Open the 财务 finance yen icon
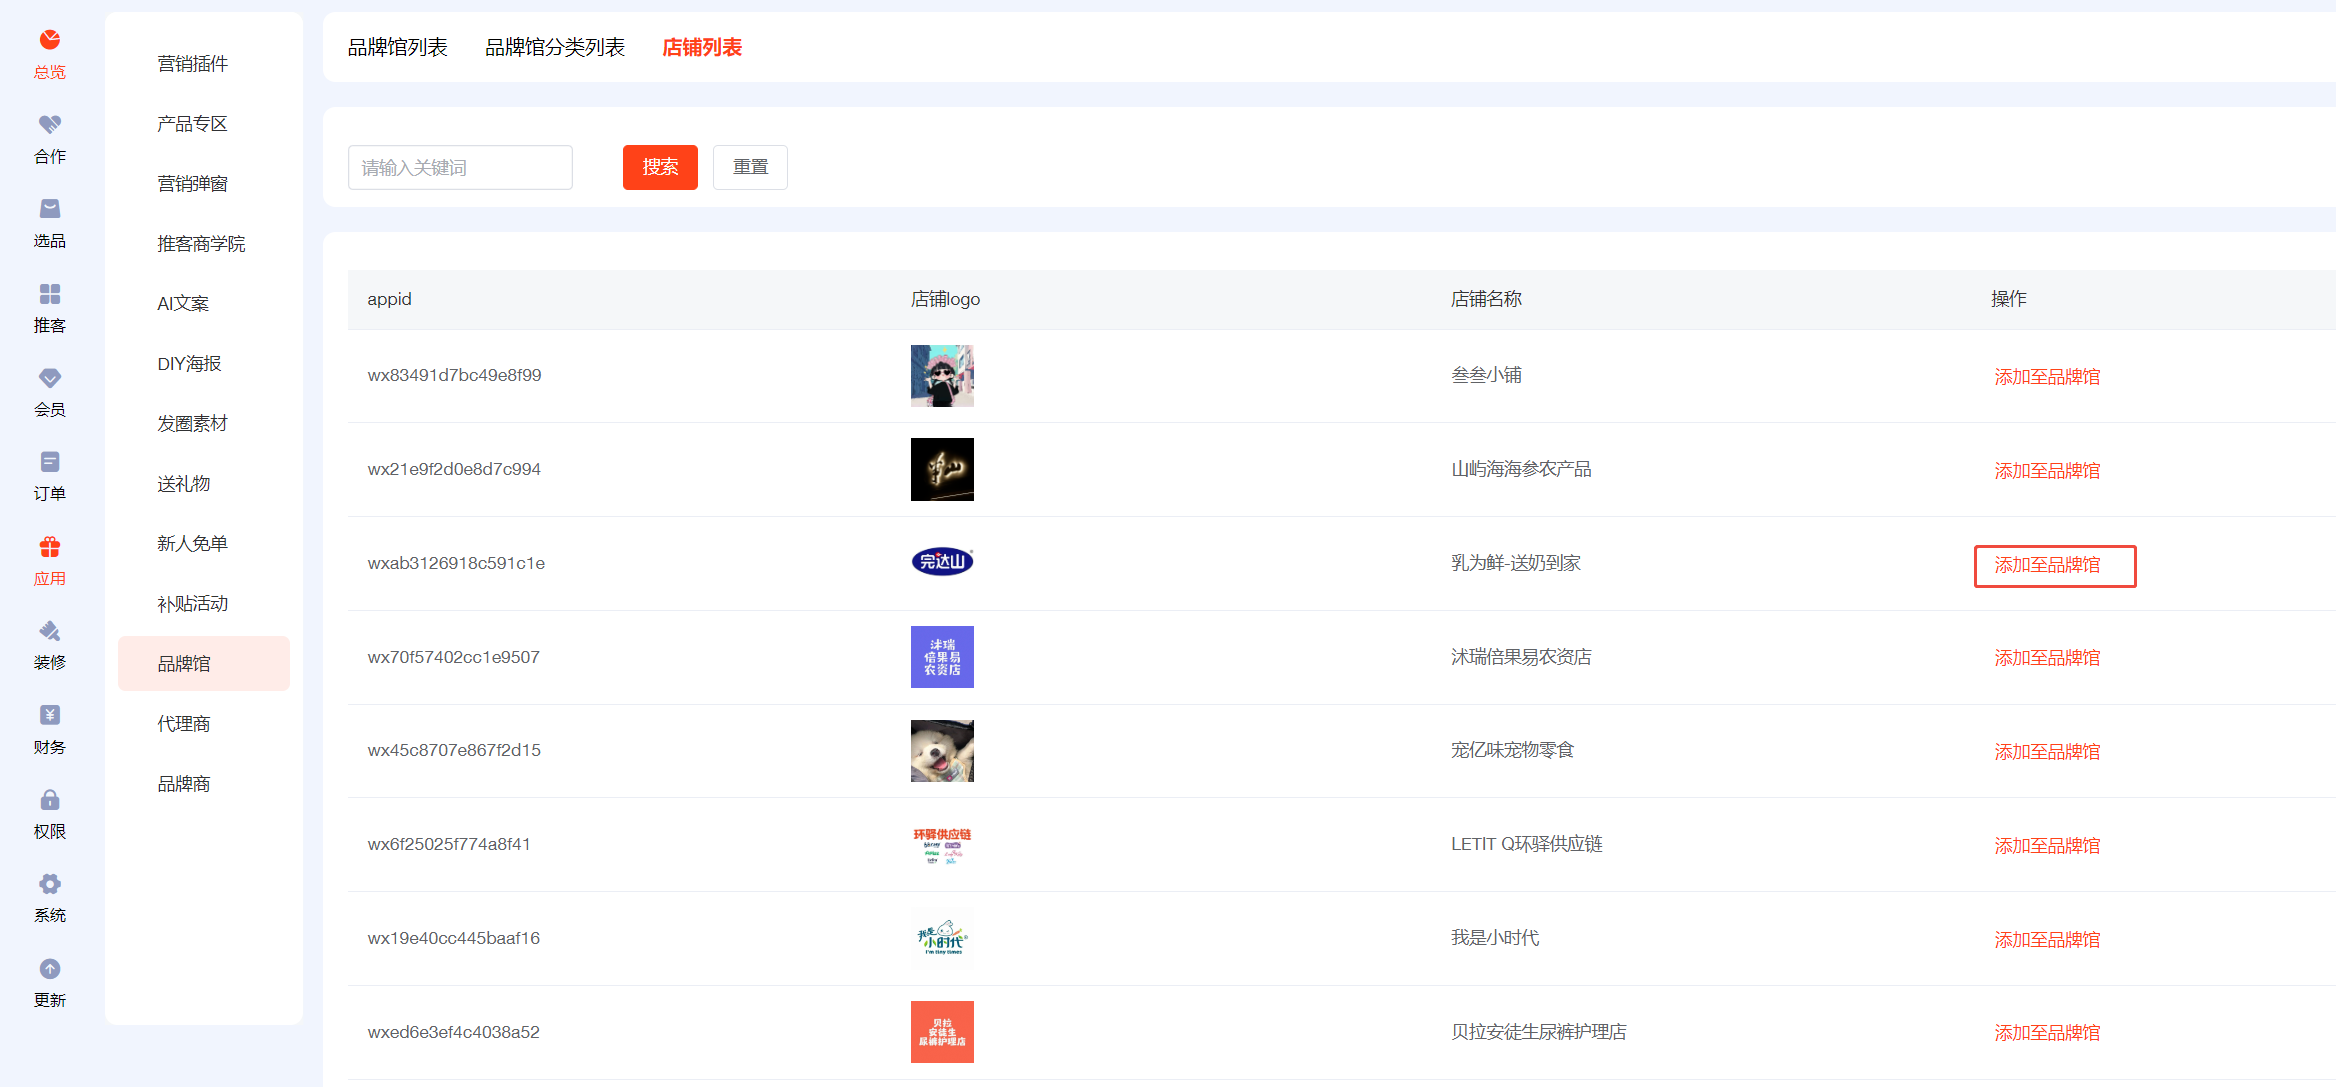This screenshot has height=1087, width=2336. [50, 715]
